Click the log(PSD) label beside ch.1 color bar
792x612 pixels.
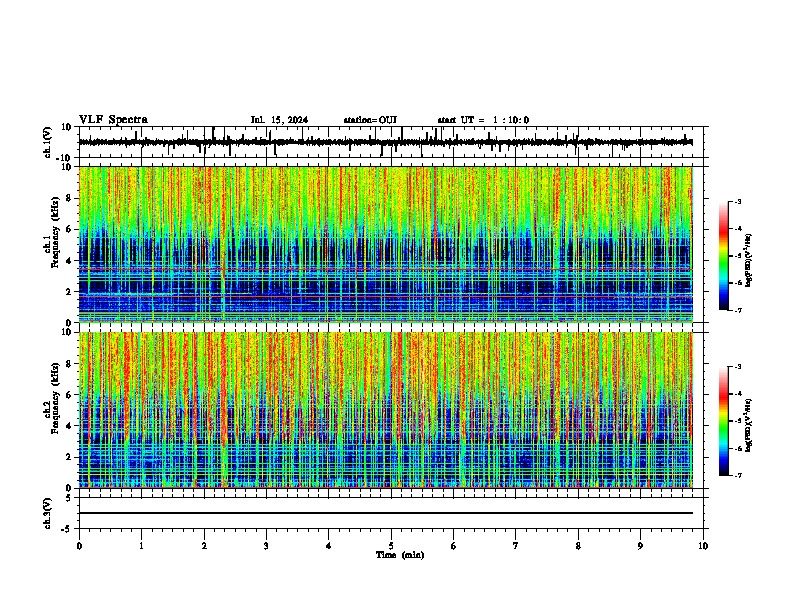pyautogui.click(x=748, y=261)
